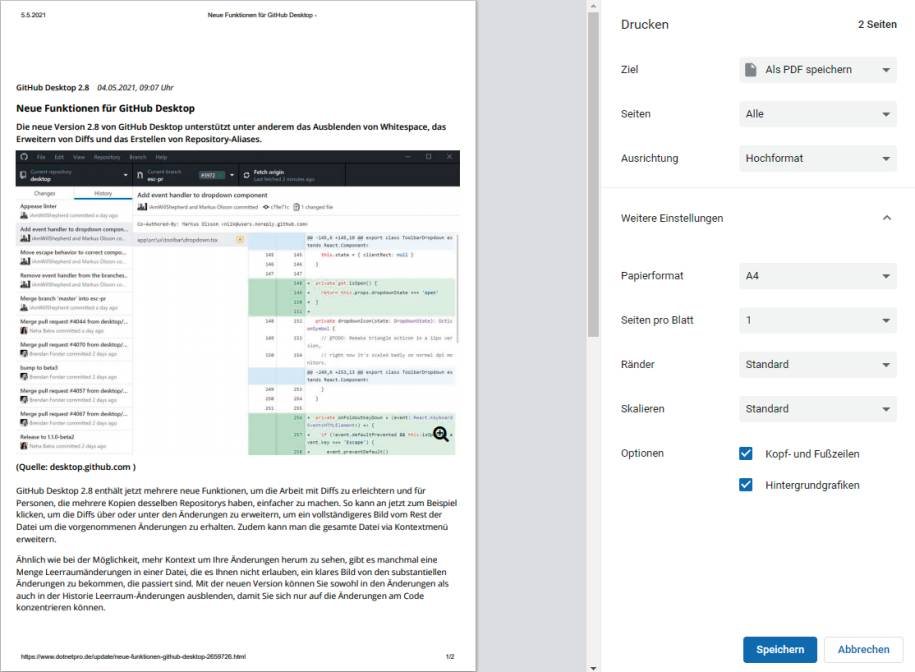Click the small centered page header title text
The image size is (915, 672).
pos(262,15)
